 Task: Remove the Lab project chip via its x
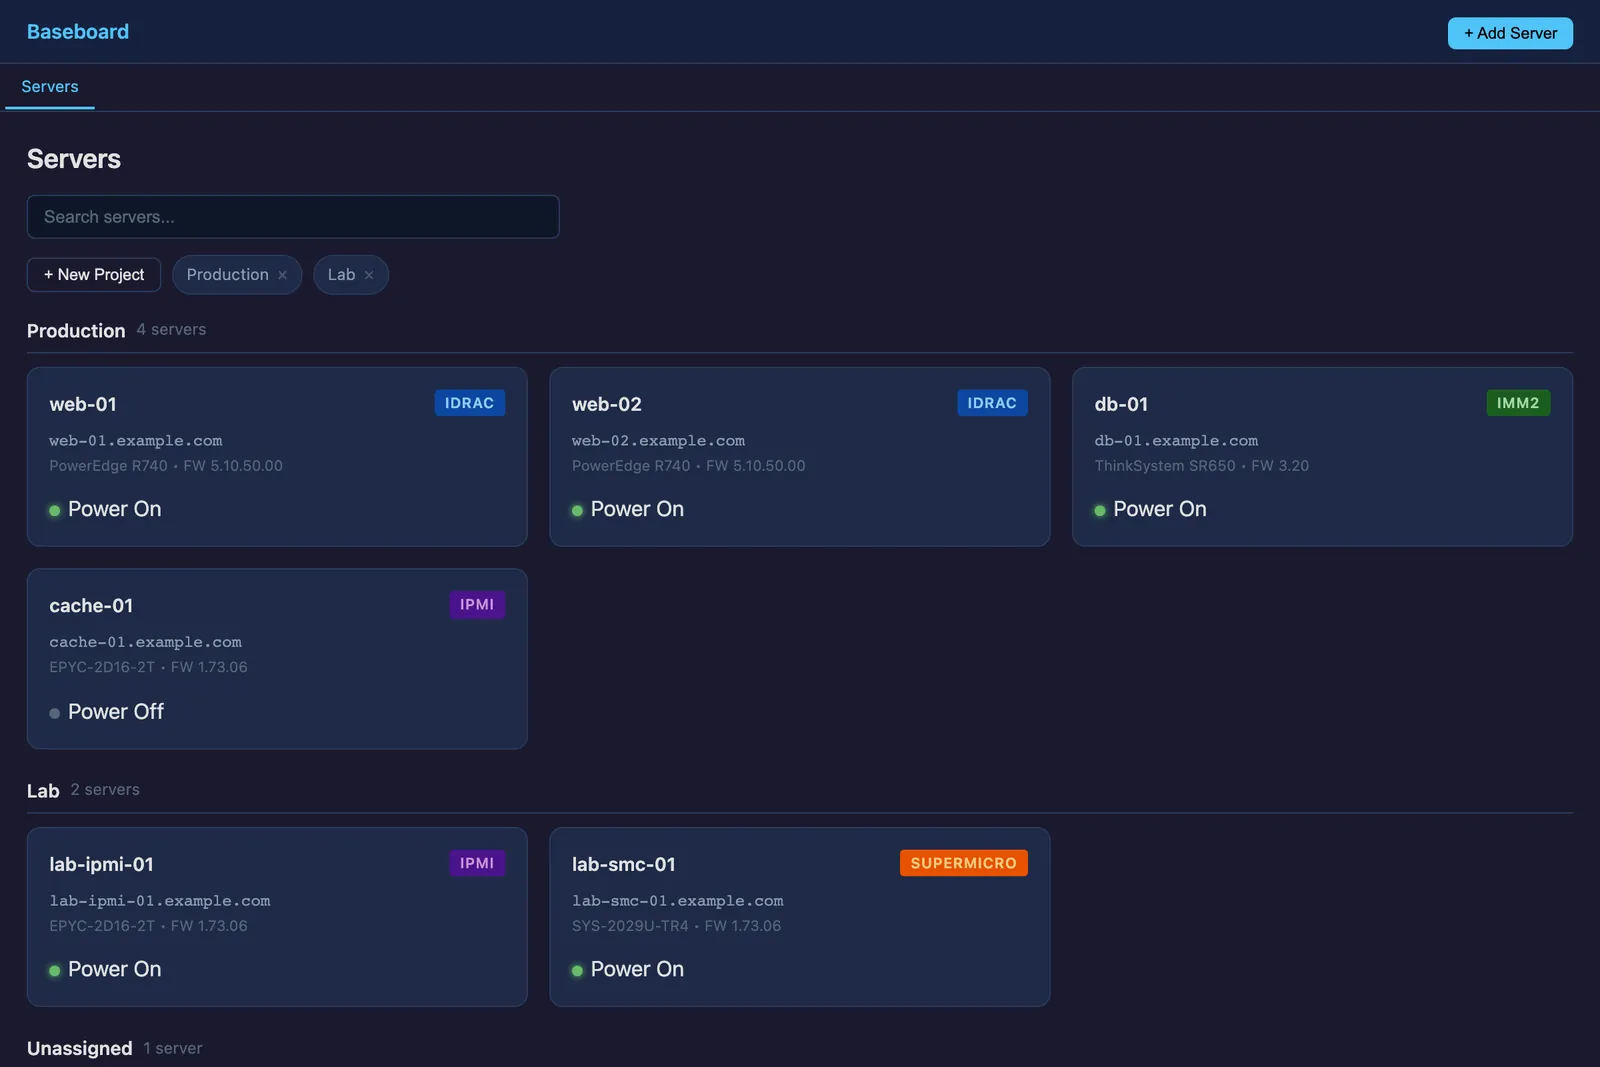coord(369,275)
